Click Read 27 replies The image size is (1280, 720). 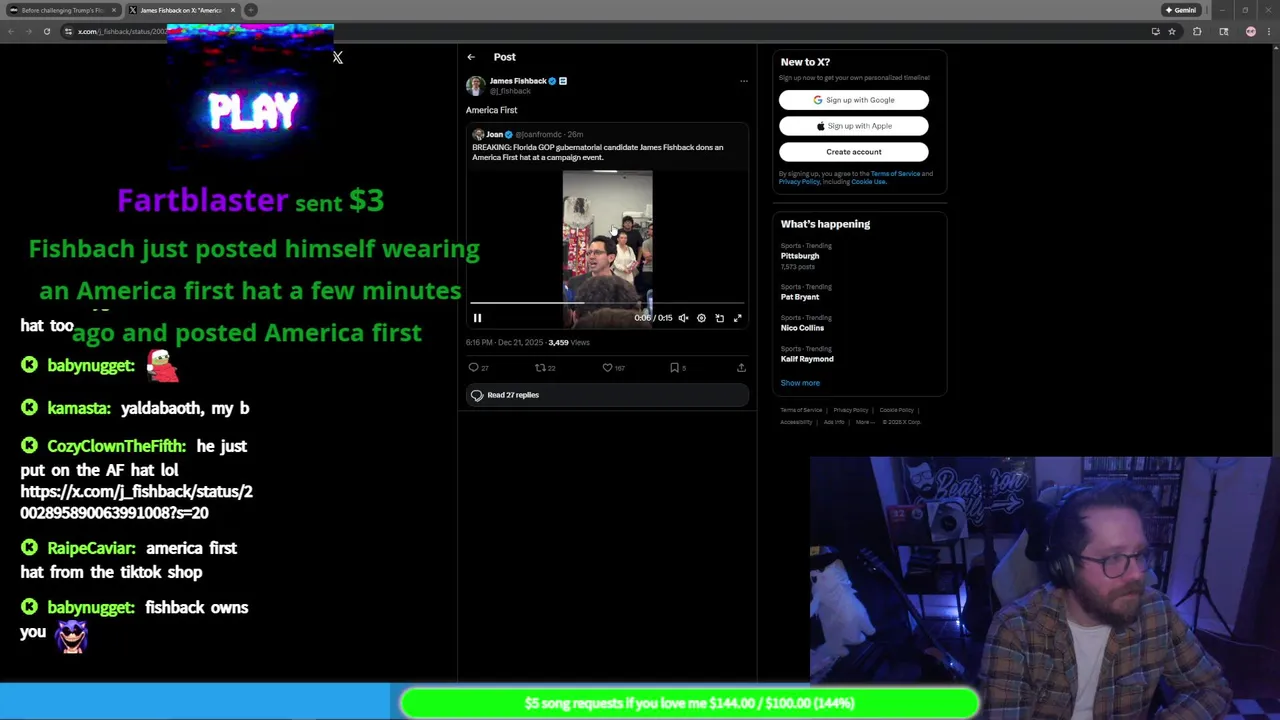click(607, 395)
